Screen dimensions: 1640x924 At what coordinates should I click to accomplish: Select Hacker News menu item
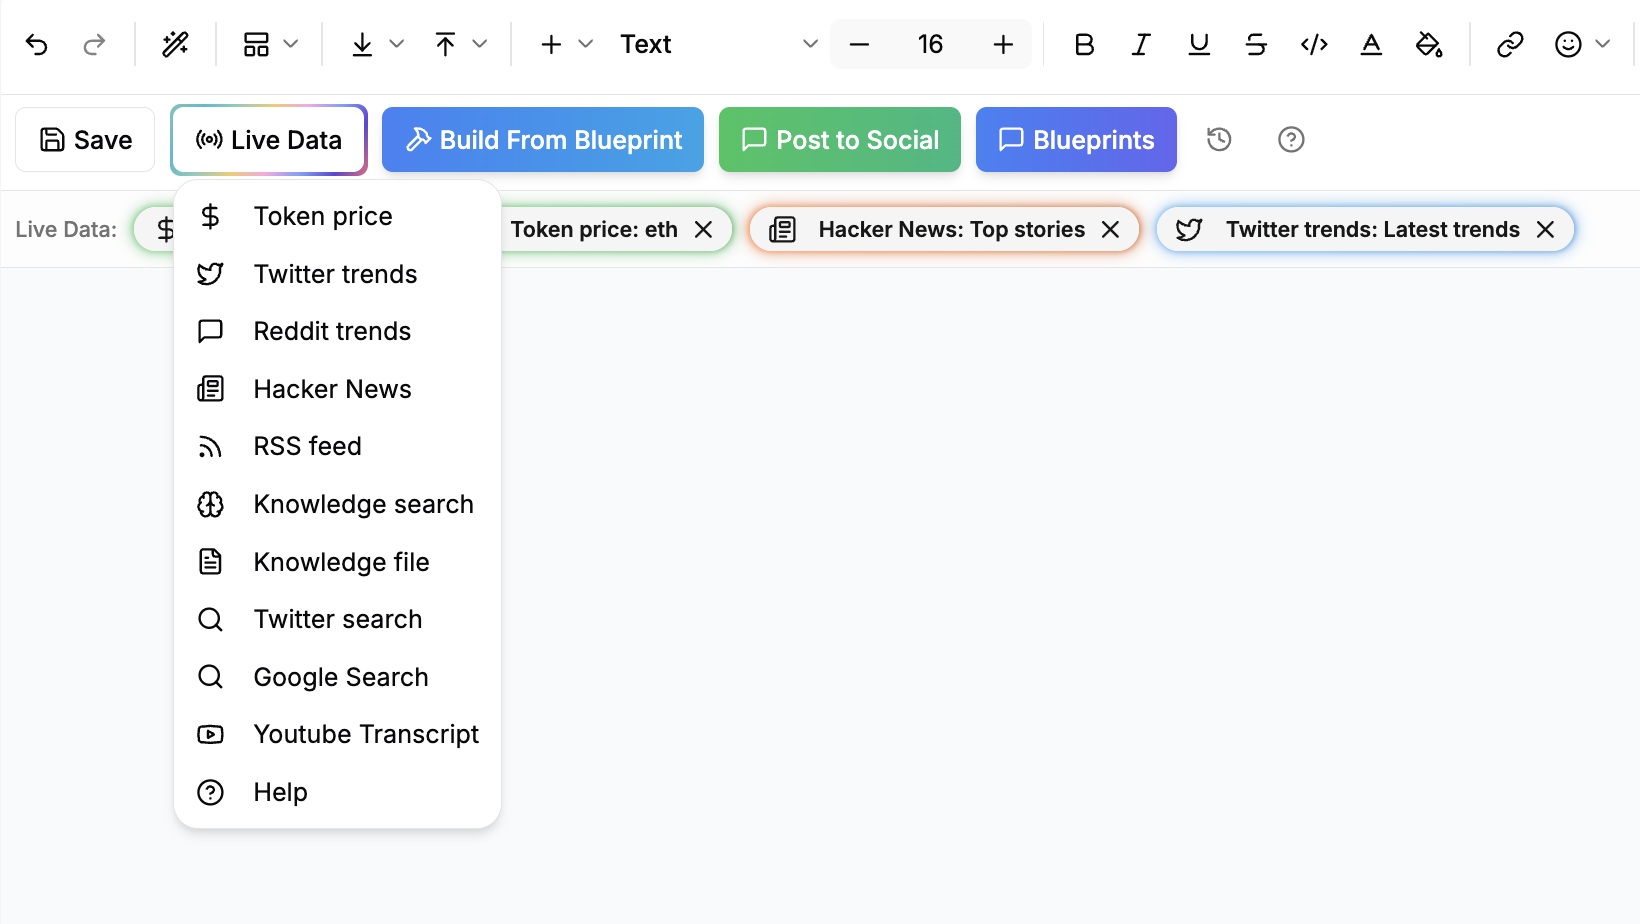click(337, 389)
